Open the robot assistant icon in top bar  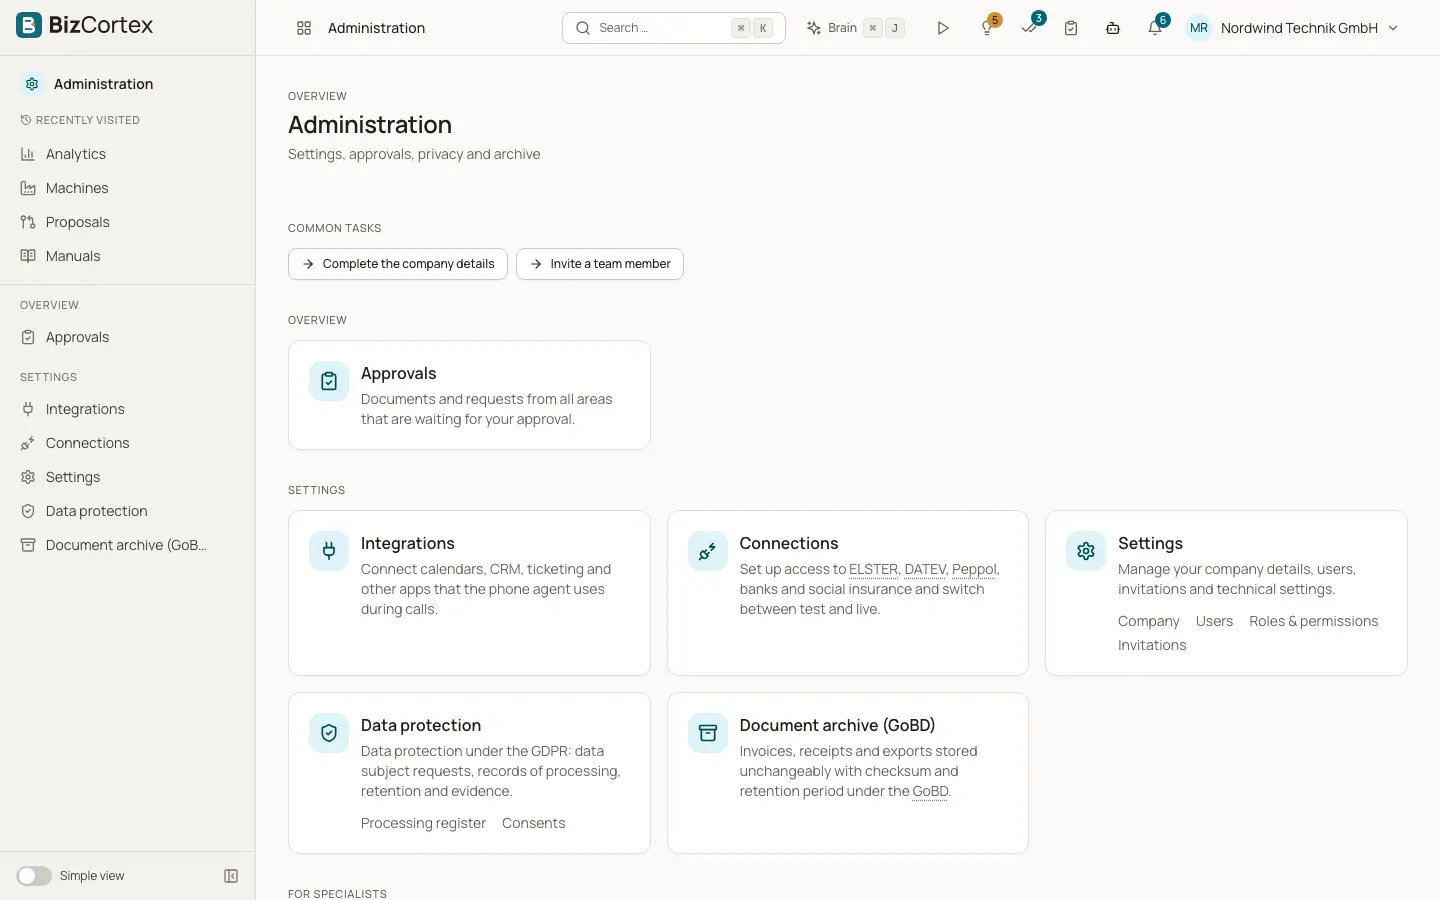(x=1113, y=28)
